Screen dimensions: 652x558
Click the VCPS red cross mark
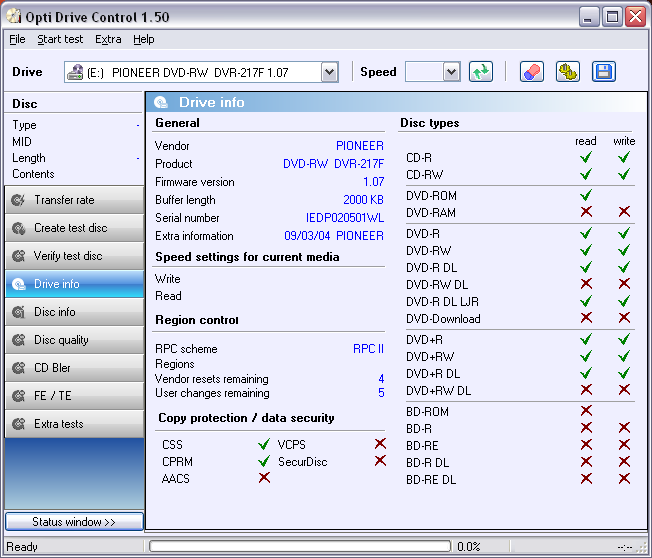[x=380, y=444]
